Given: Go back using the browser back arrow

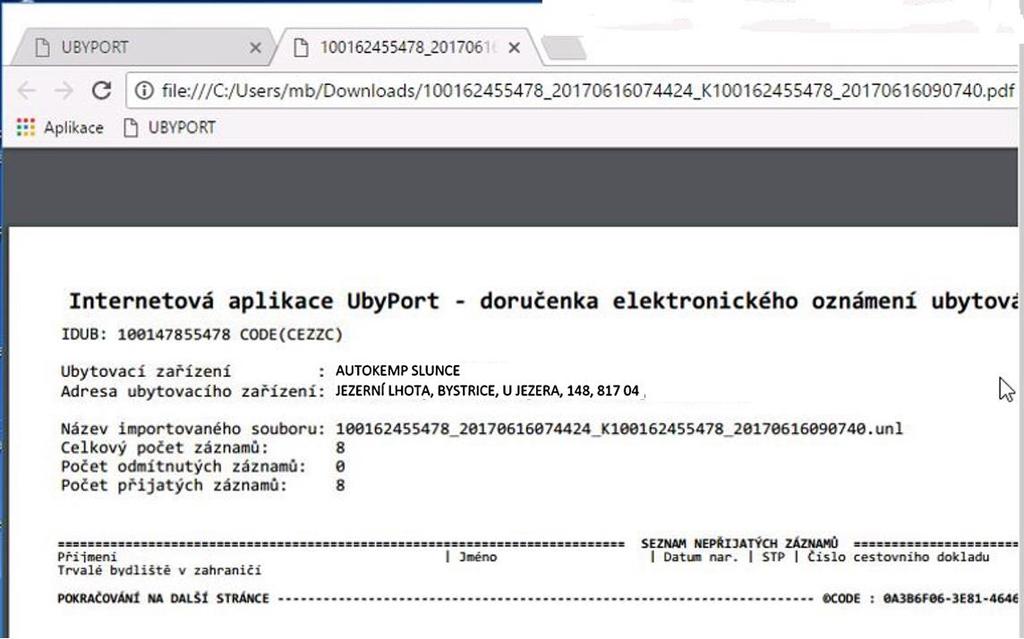Looking at the screenshot, I should tap(26, 90).
